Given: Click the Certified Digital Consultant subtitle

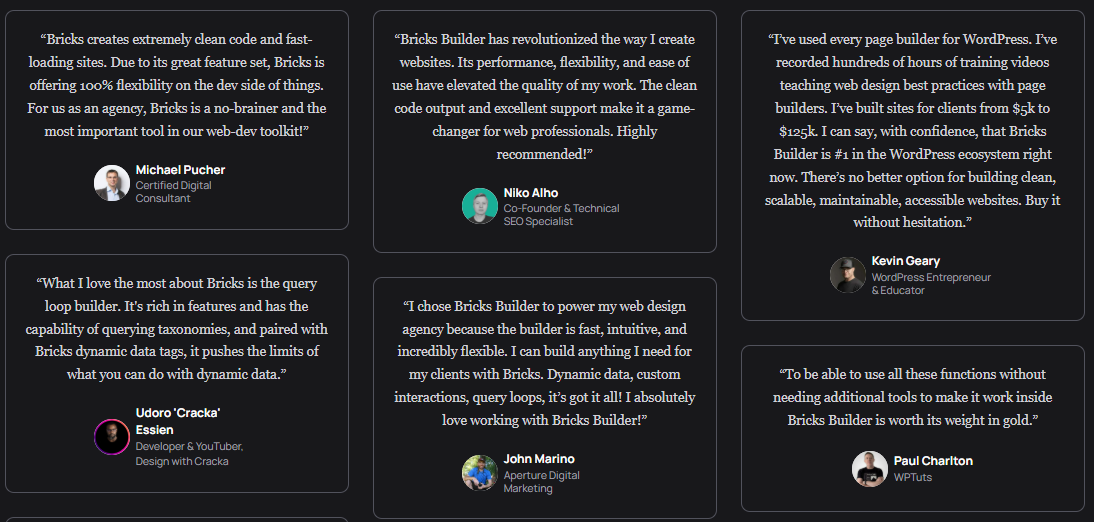Looking at the screenshot, I should click(x=173, y=192).
